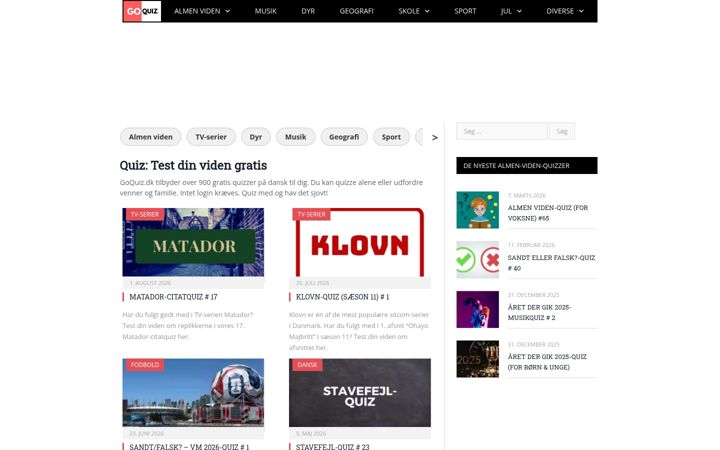This screenshot has height=450, width=720.
Task: Open Almen Viden-Quiz (For Voksne) #65 link
Action: click(x=548, y=213)
